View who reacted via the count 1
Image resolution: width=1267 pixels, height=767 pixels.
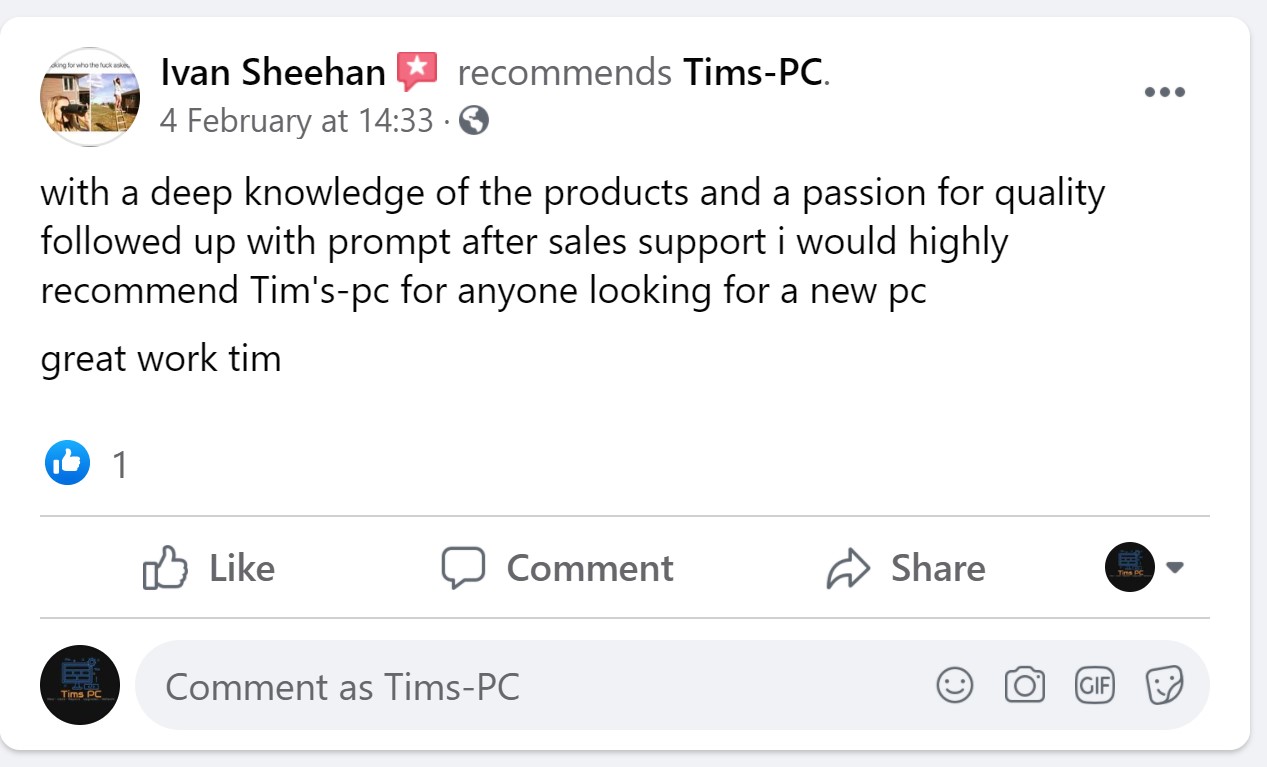120,464
